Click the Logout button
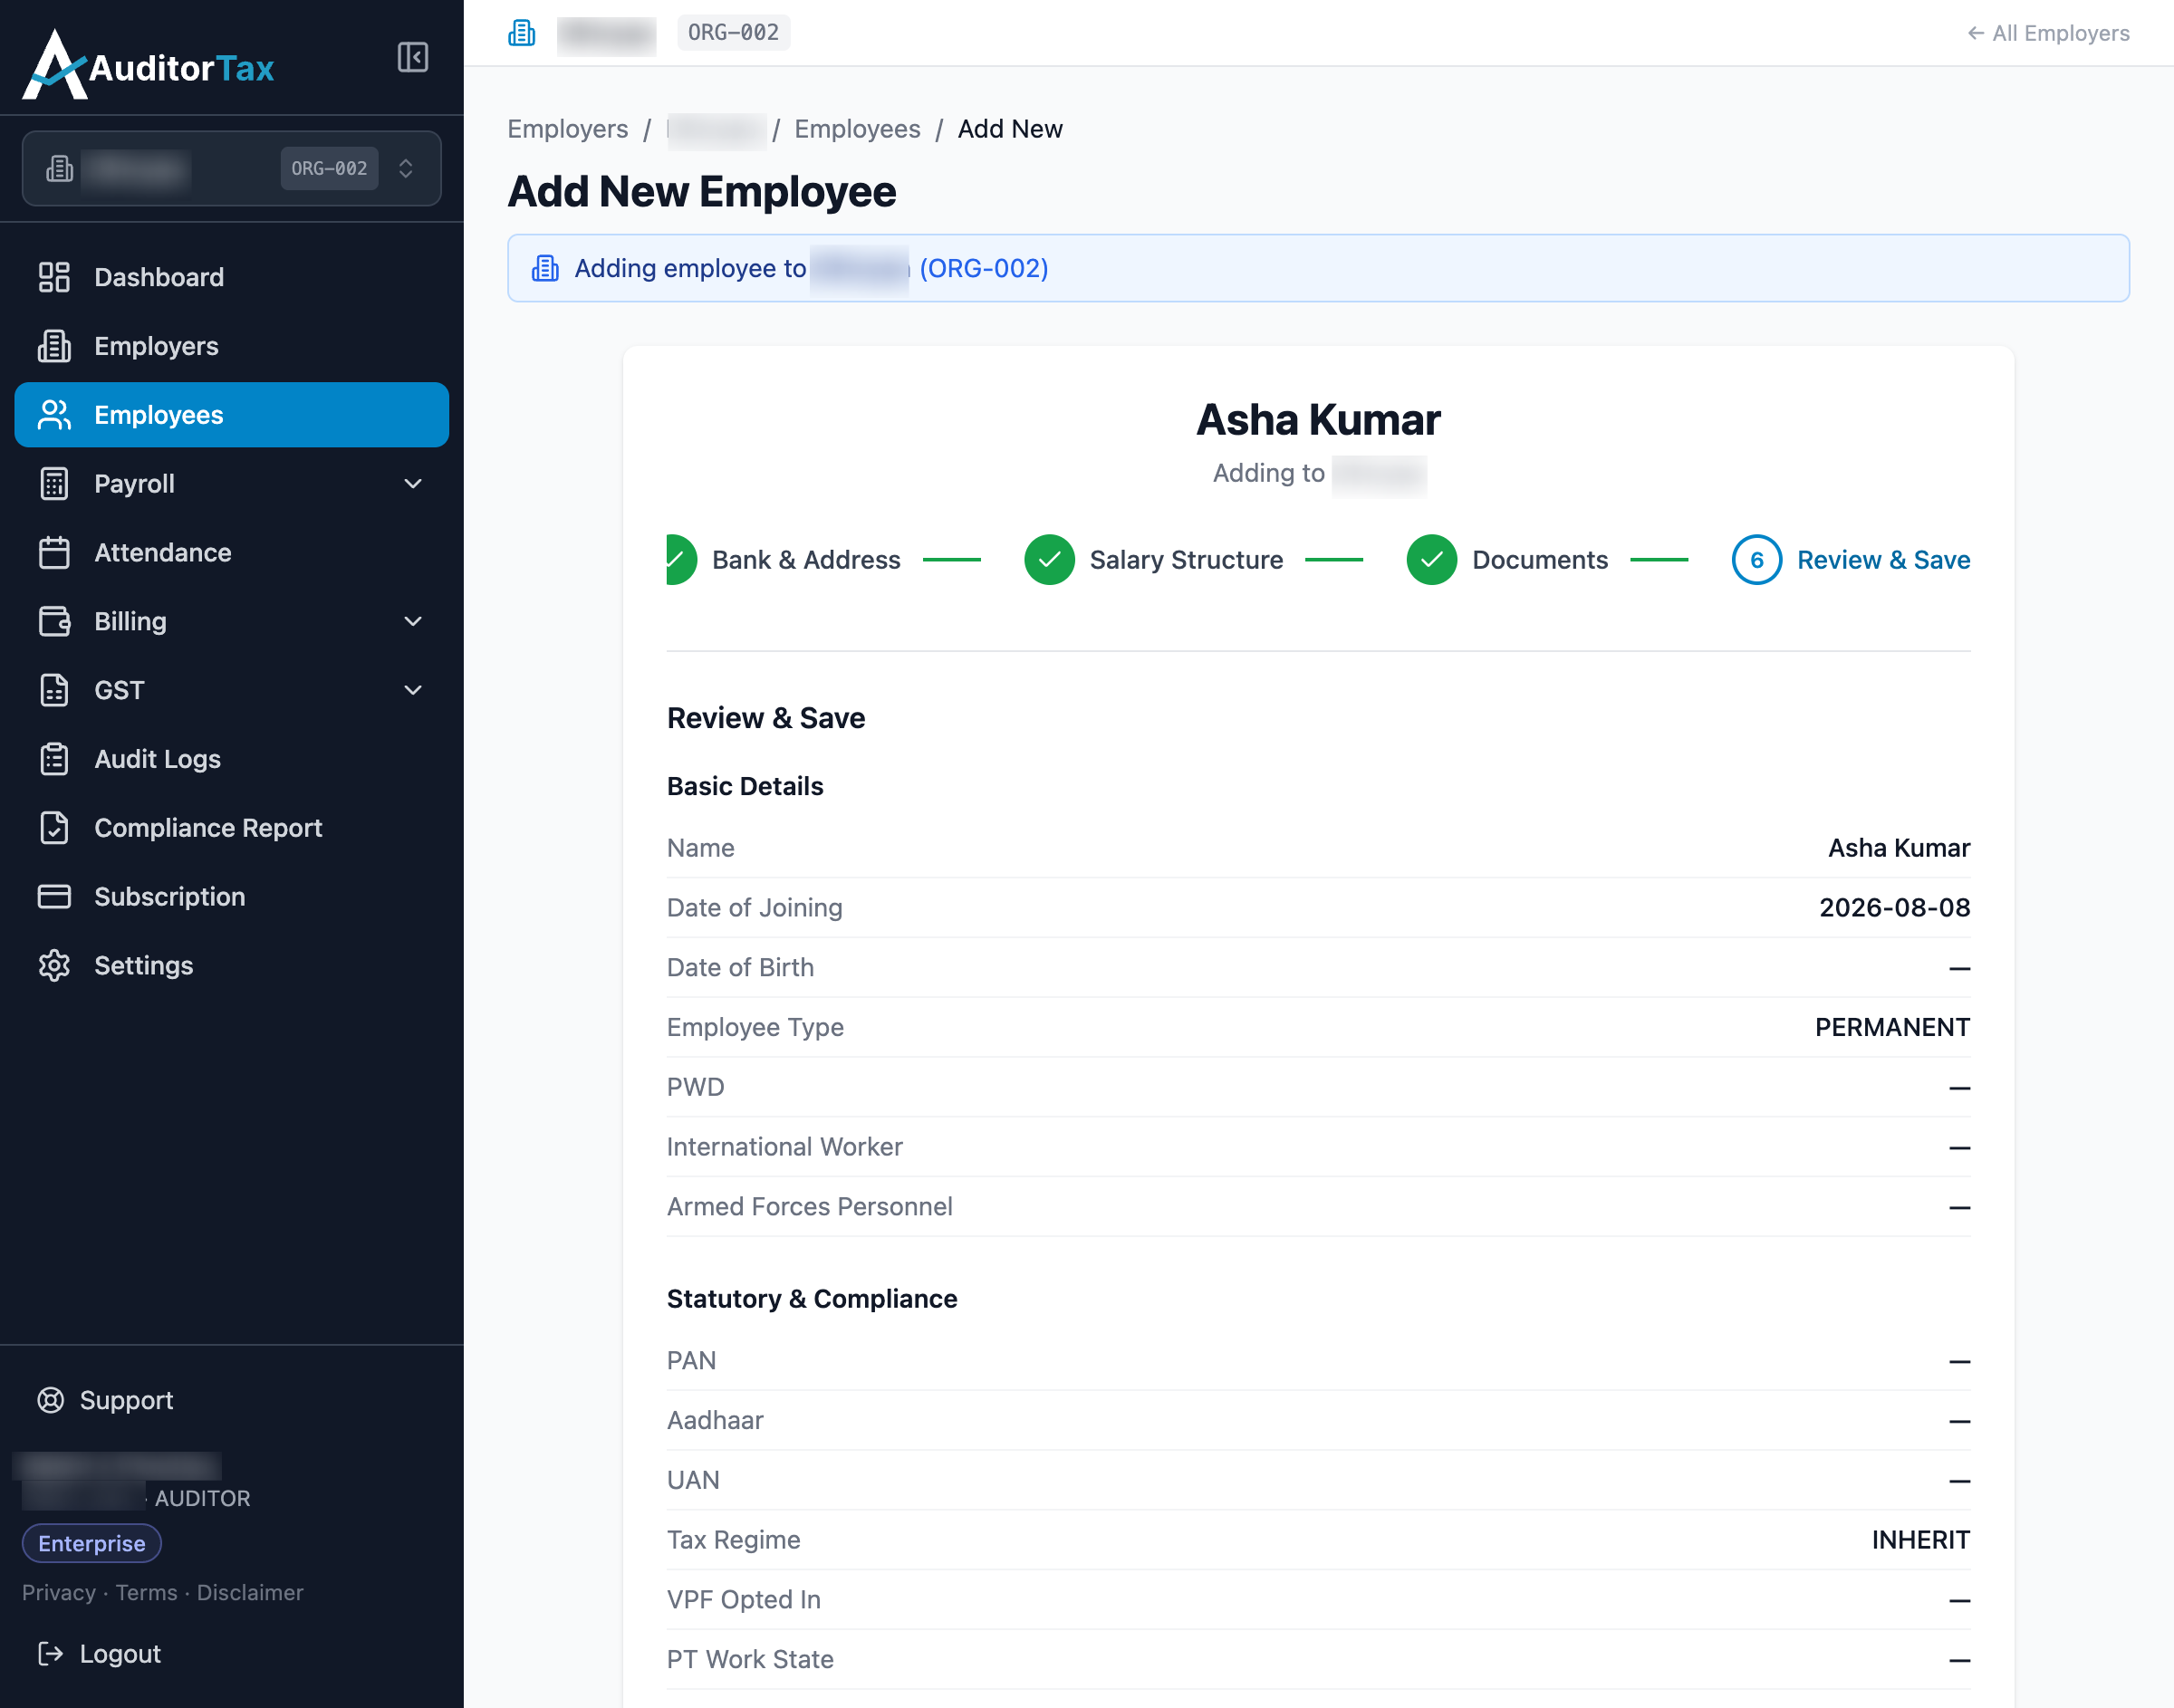The image size is (2174, 1708). [99, 1654]
